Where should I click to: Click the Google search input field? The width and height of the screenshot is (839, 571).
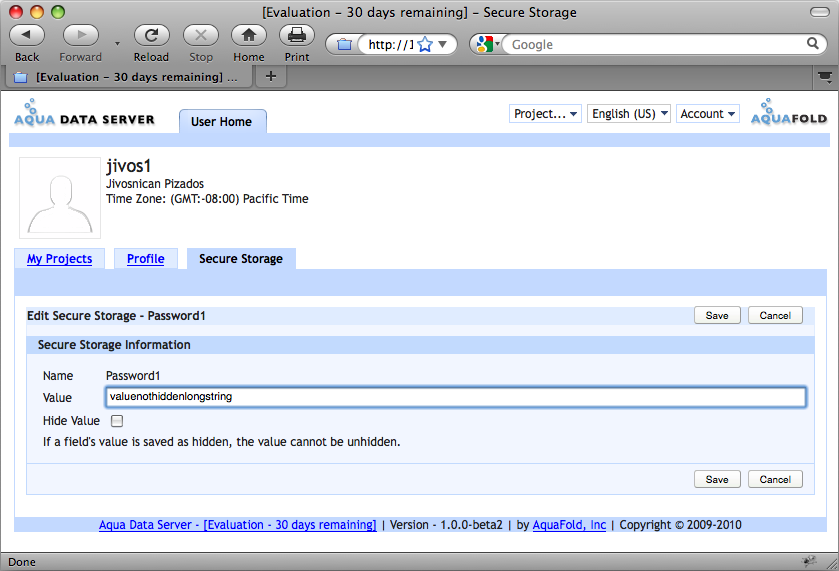pyautogui.click(x=655, y=44)
